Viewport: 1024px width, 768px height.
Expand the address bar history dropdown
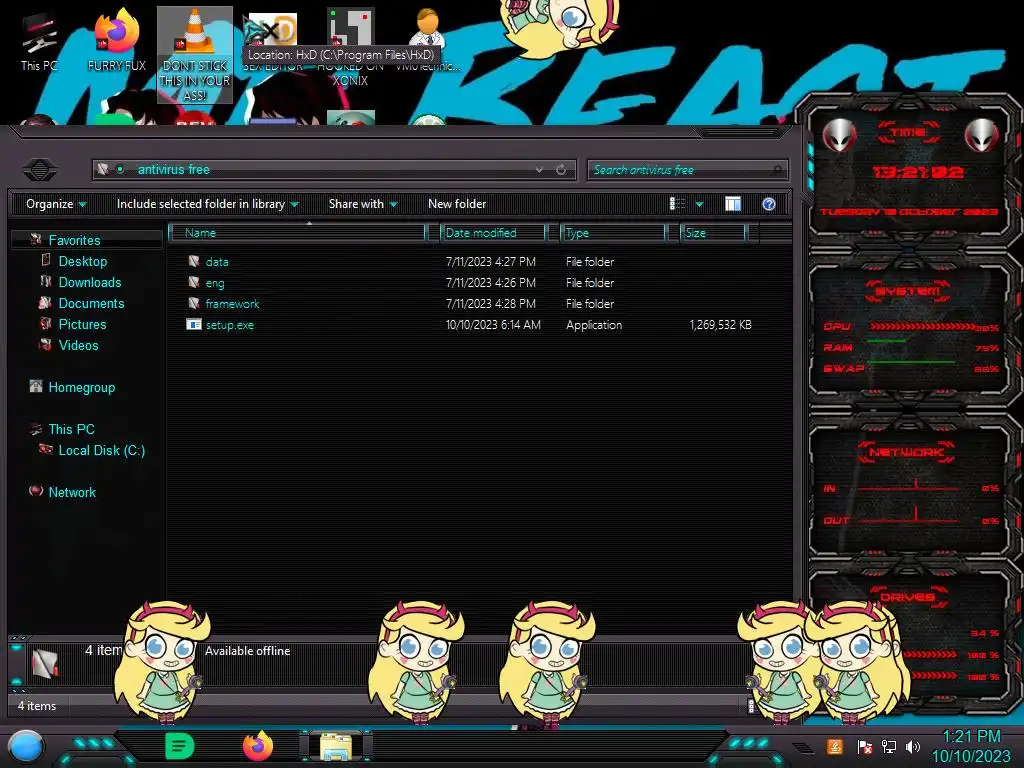[x=539, y=170]
